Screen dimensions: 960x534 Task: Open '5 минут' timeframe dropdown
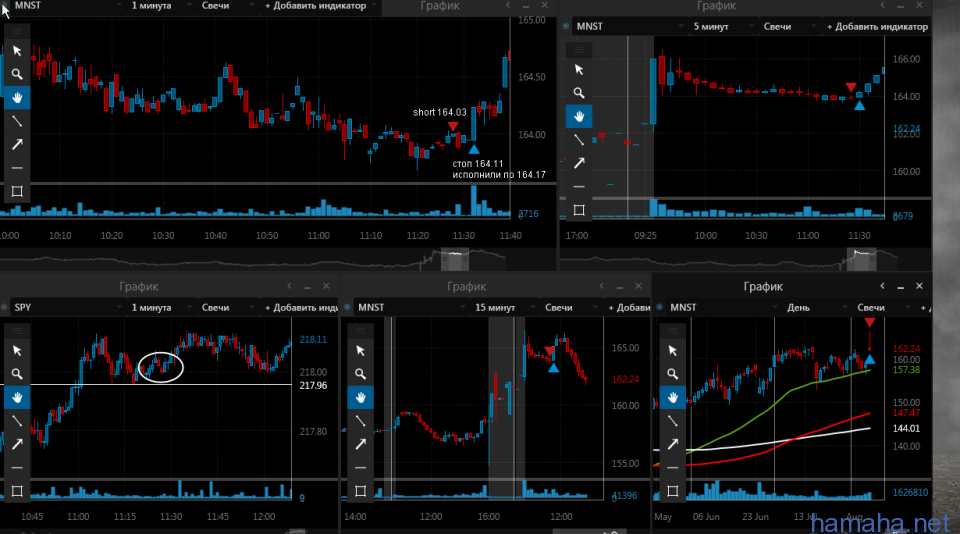click(x=722, y=26)
